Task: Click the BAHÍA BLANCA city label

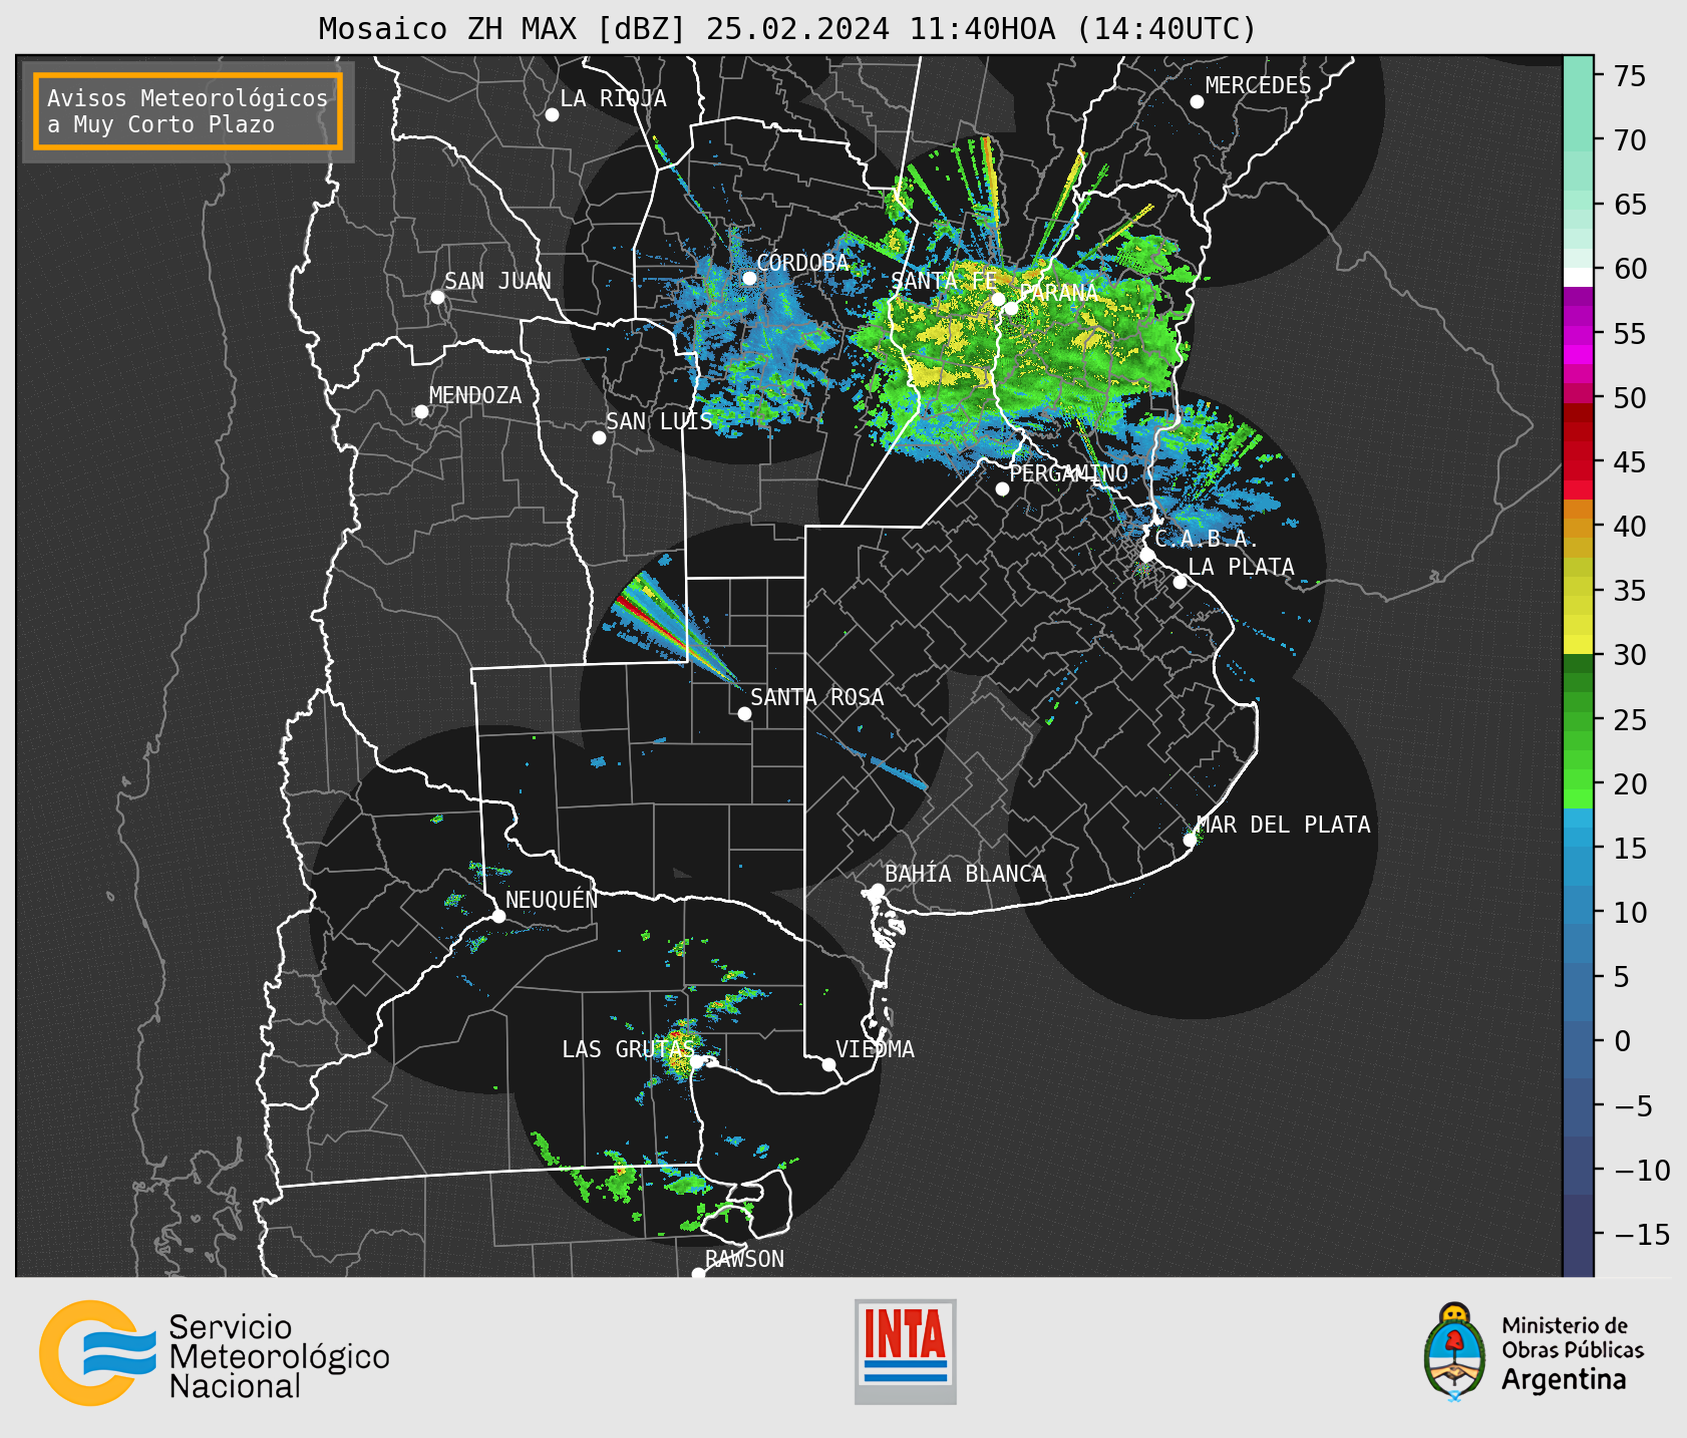Action: click(x=965, y=874)
